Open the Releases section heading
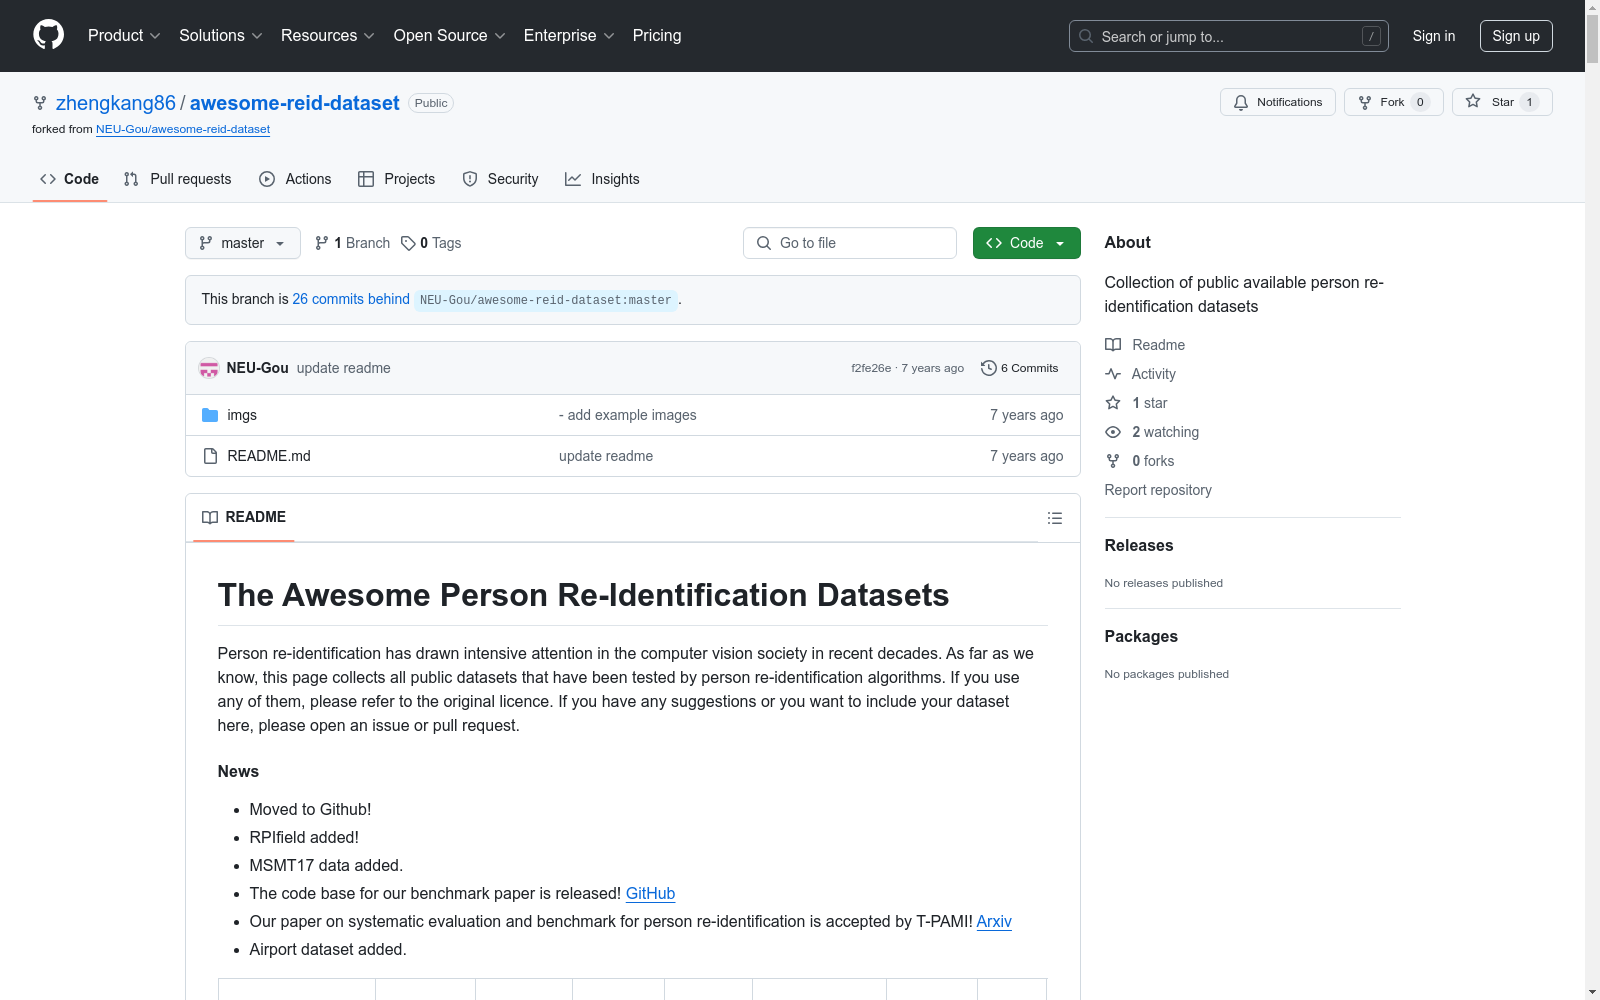 tap(1139, 545)
